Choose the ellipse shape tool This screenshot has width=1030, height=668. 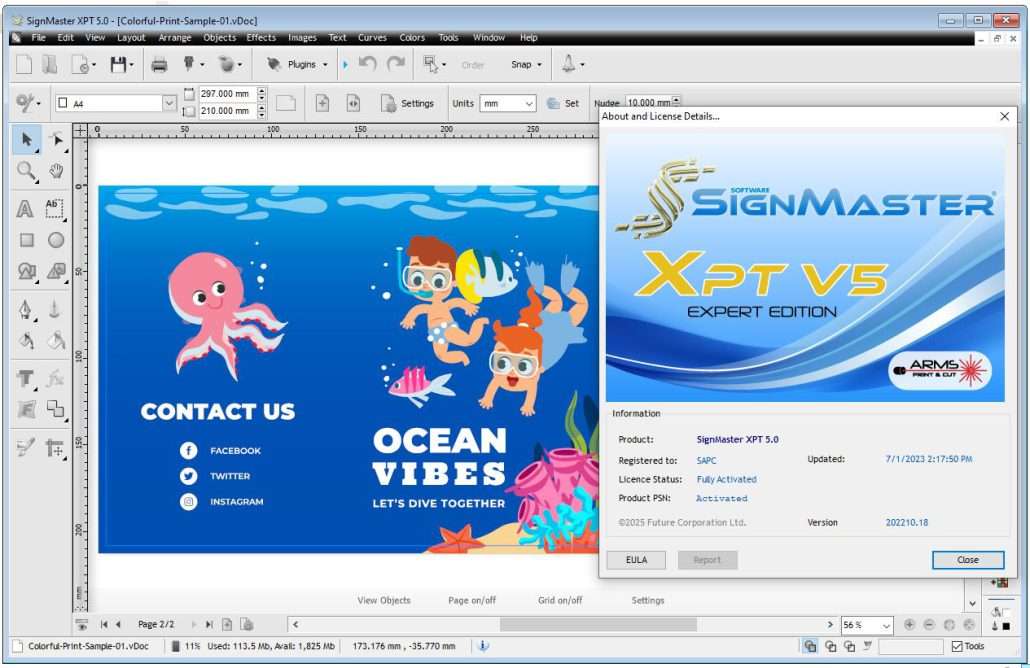coord(56,240)
